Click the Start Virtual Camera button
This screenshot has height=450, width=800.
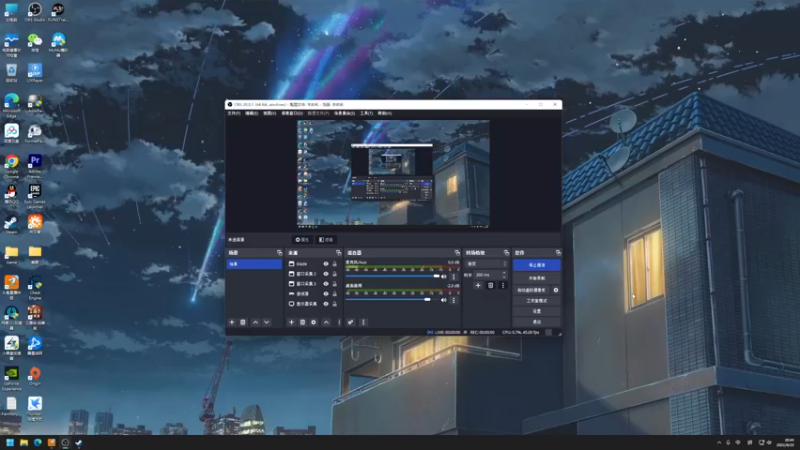[532, 290]
